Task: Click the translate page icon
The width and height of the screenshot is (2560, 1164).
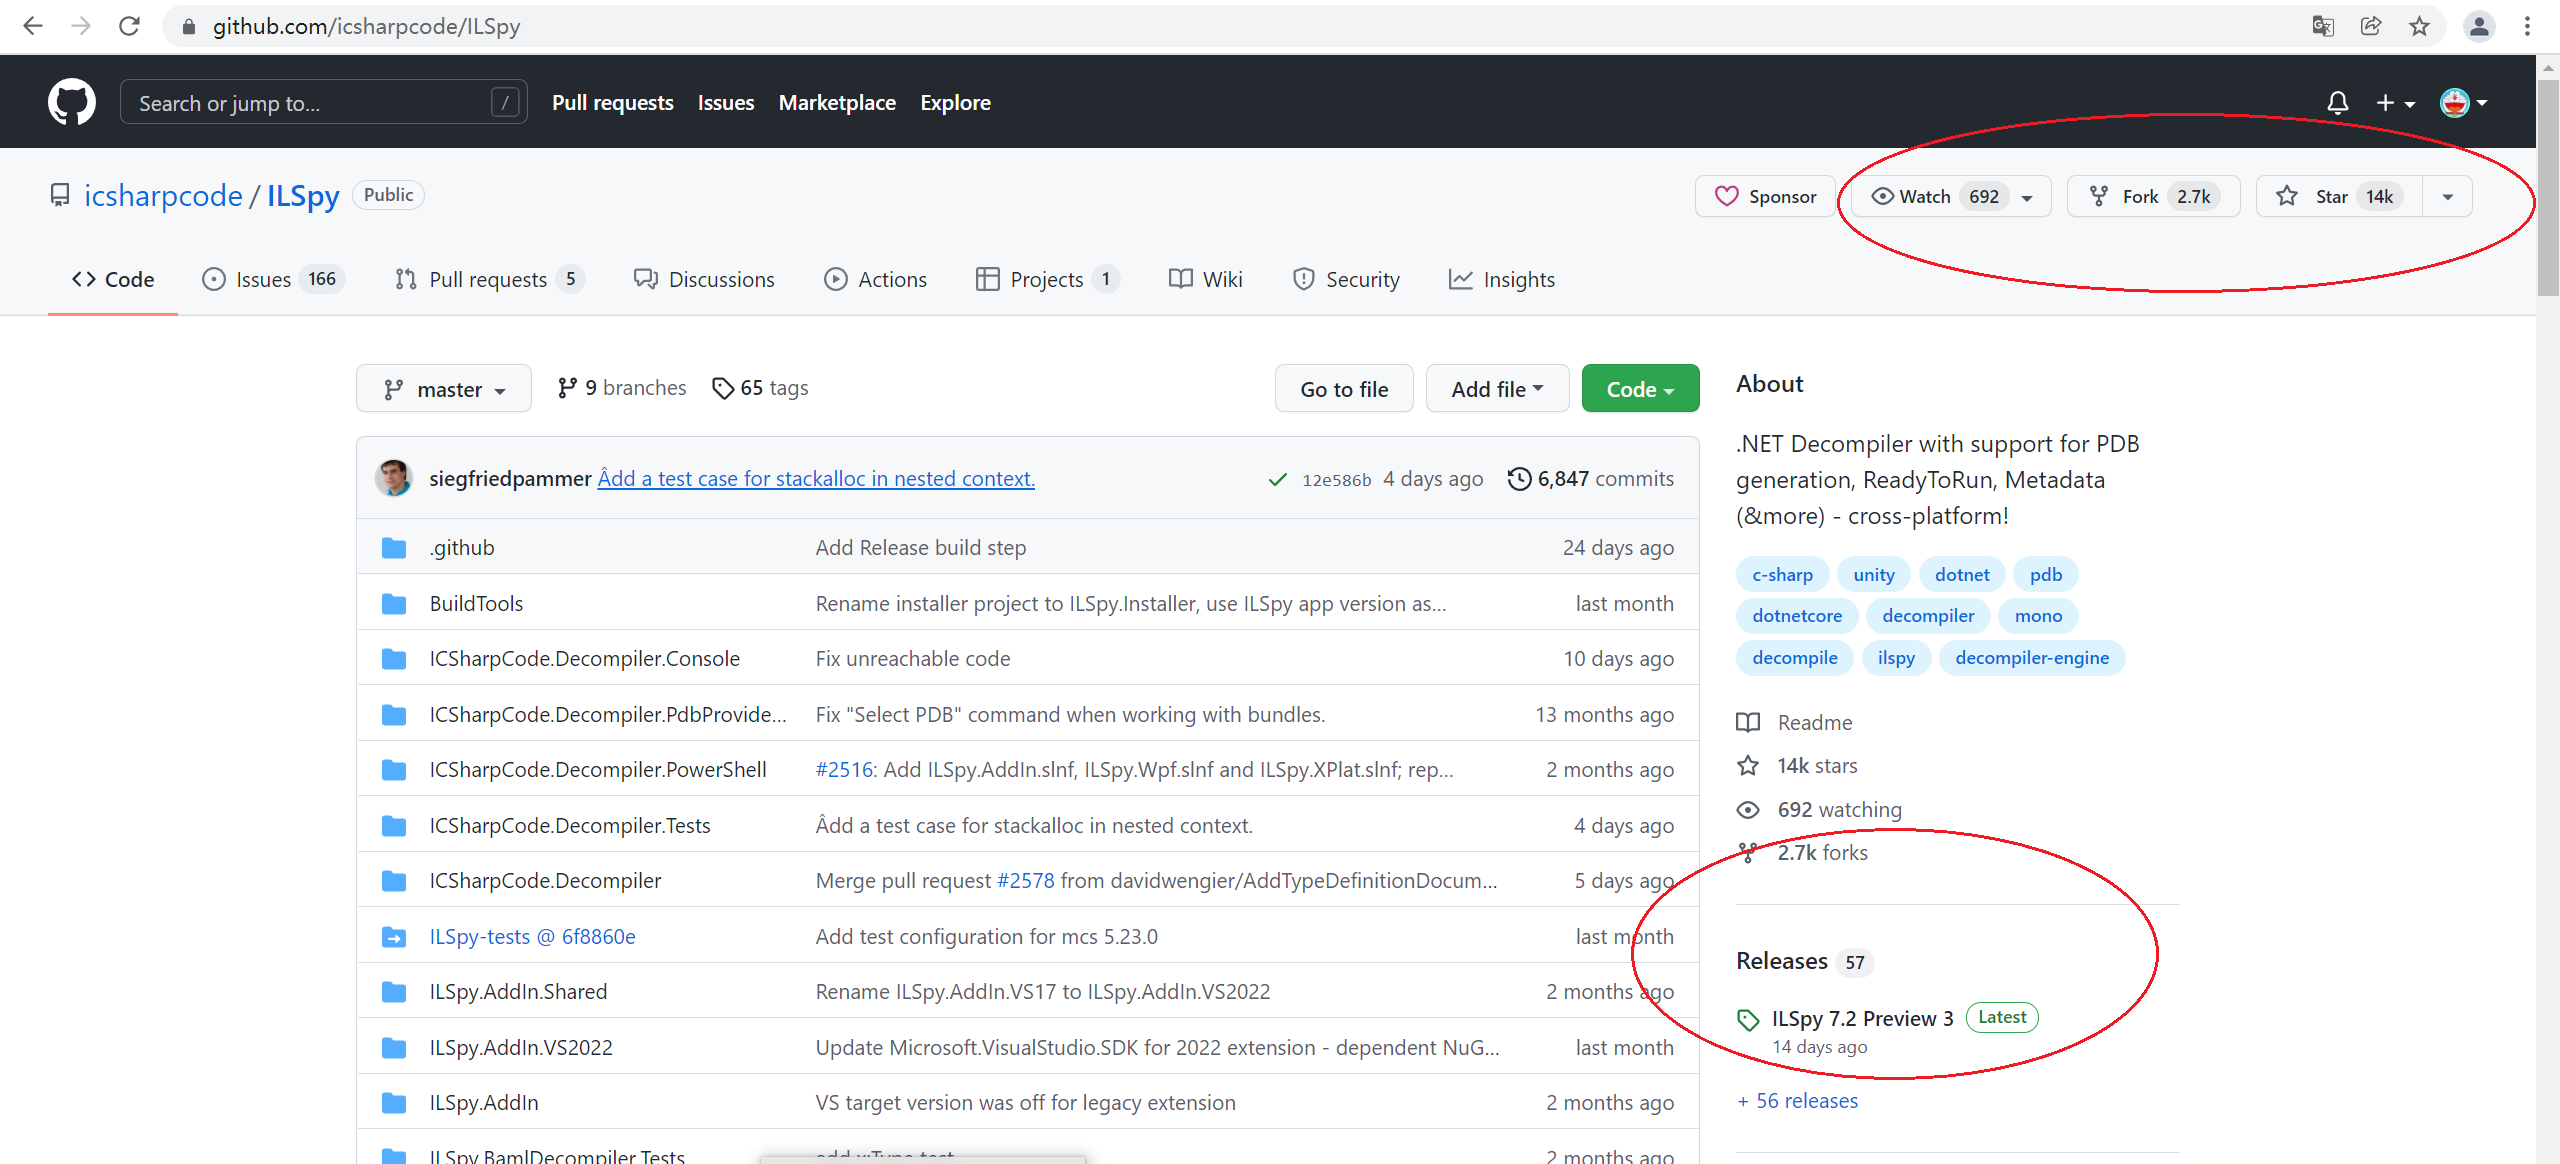Action: click(2323, 26)
